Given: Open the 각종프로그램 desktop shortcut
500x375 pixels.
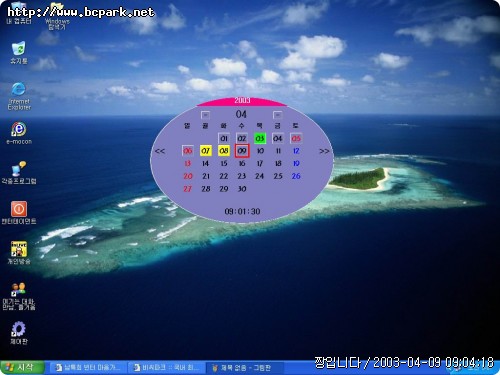Looking at the screenshot, I should click(19, 173).
